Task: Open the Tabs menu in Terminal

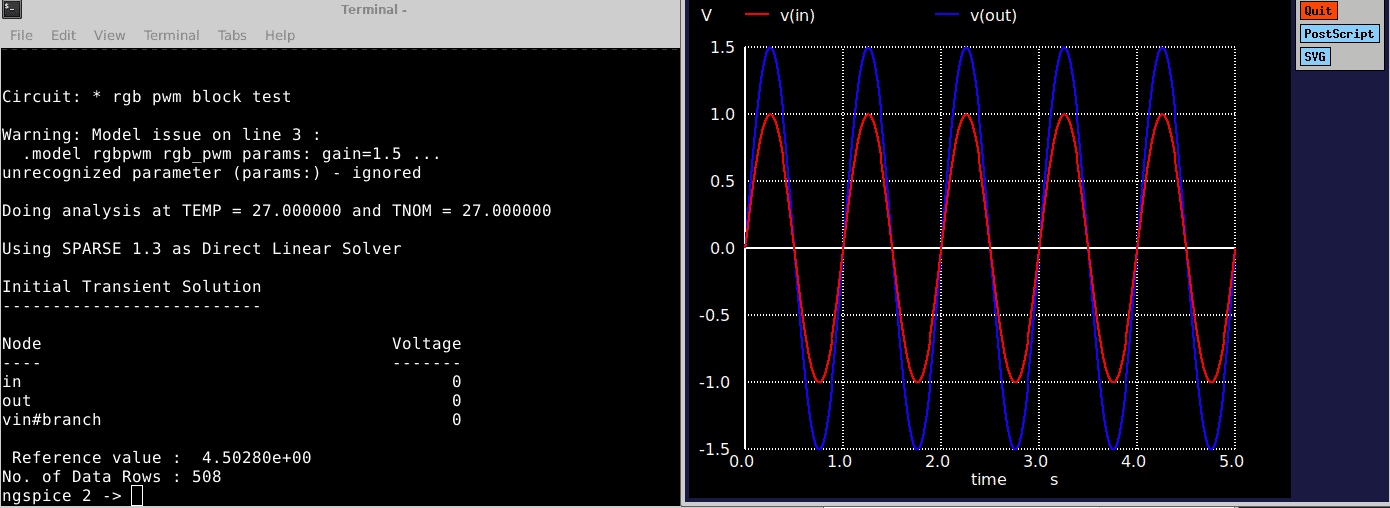Action: 232,35
